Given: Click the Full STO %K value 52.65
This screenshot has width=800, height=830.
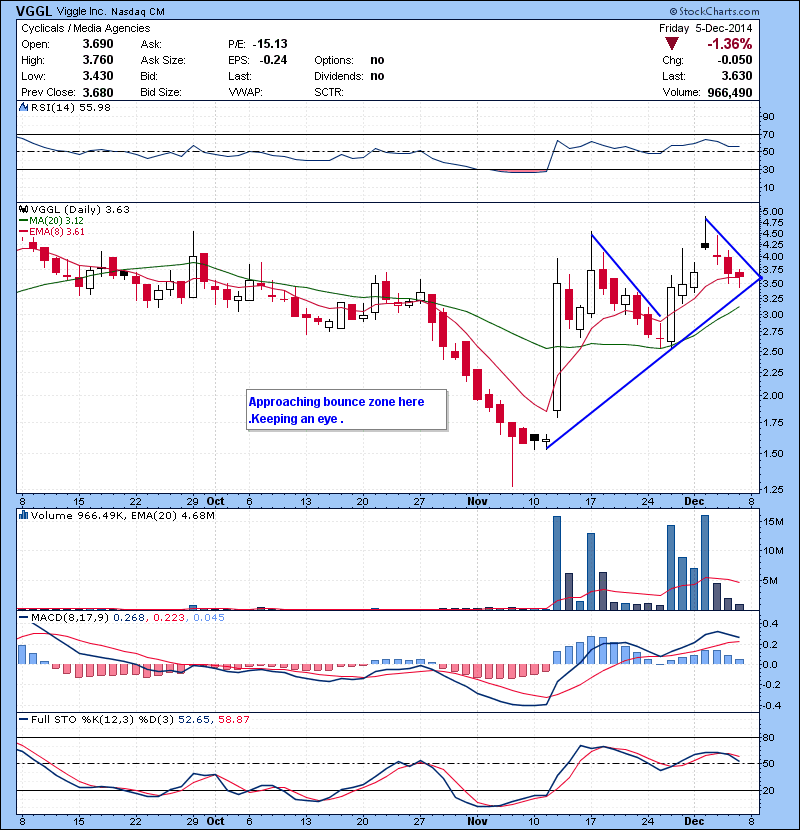Looking at the screenshot, I should [x=194, y=719].
